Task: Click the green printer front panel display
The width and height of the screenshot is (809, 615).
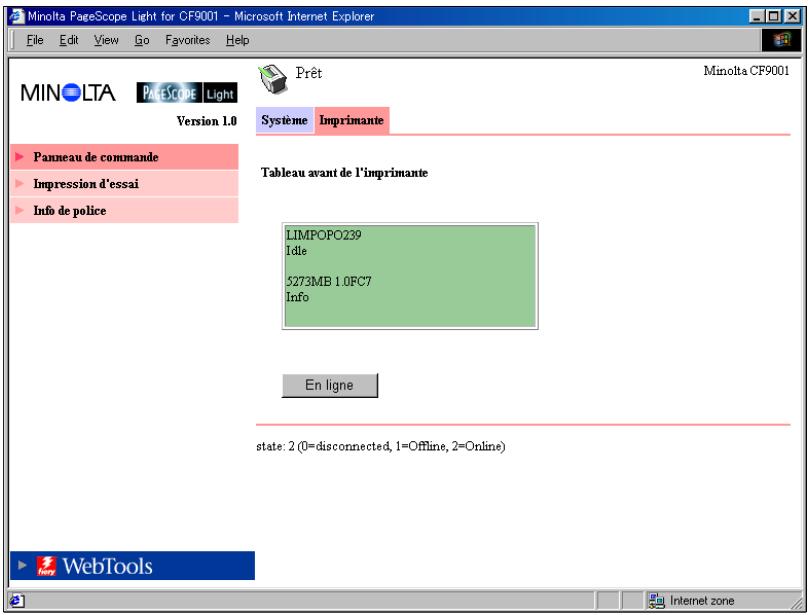Action: pyautogui.click(x=410, y=276)
